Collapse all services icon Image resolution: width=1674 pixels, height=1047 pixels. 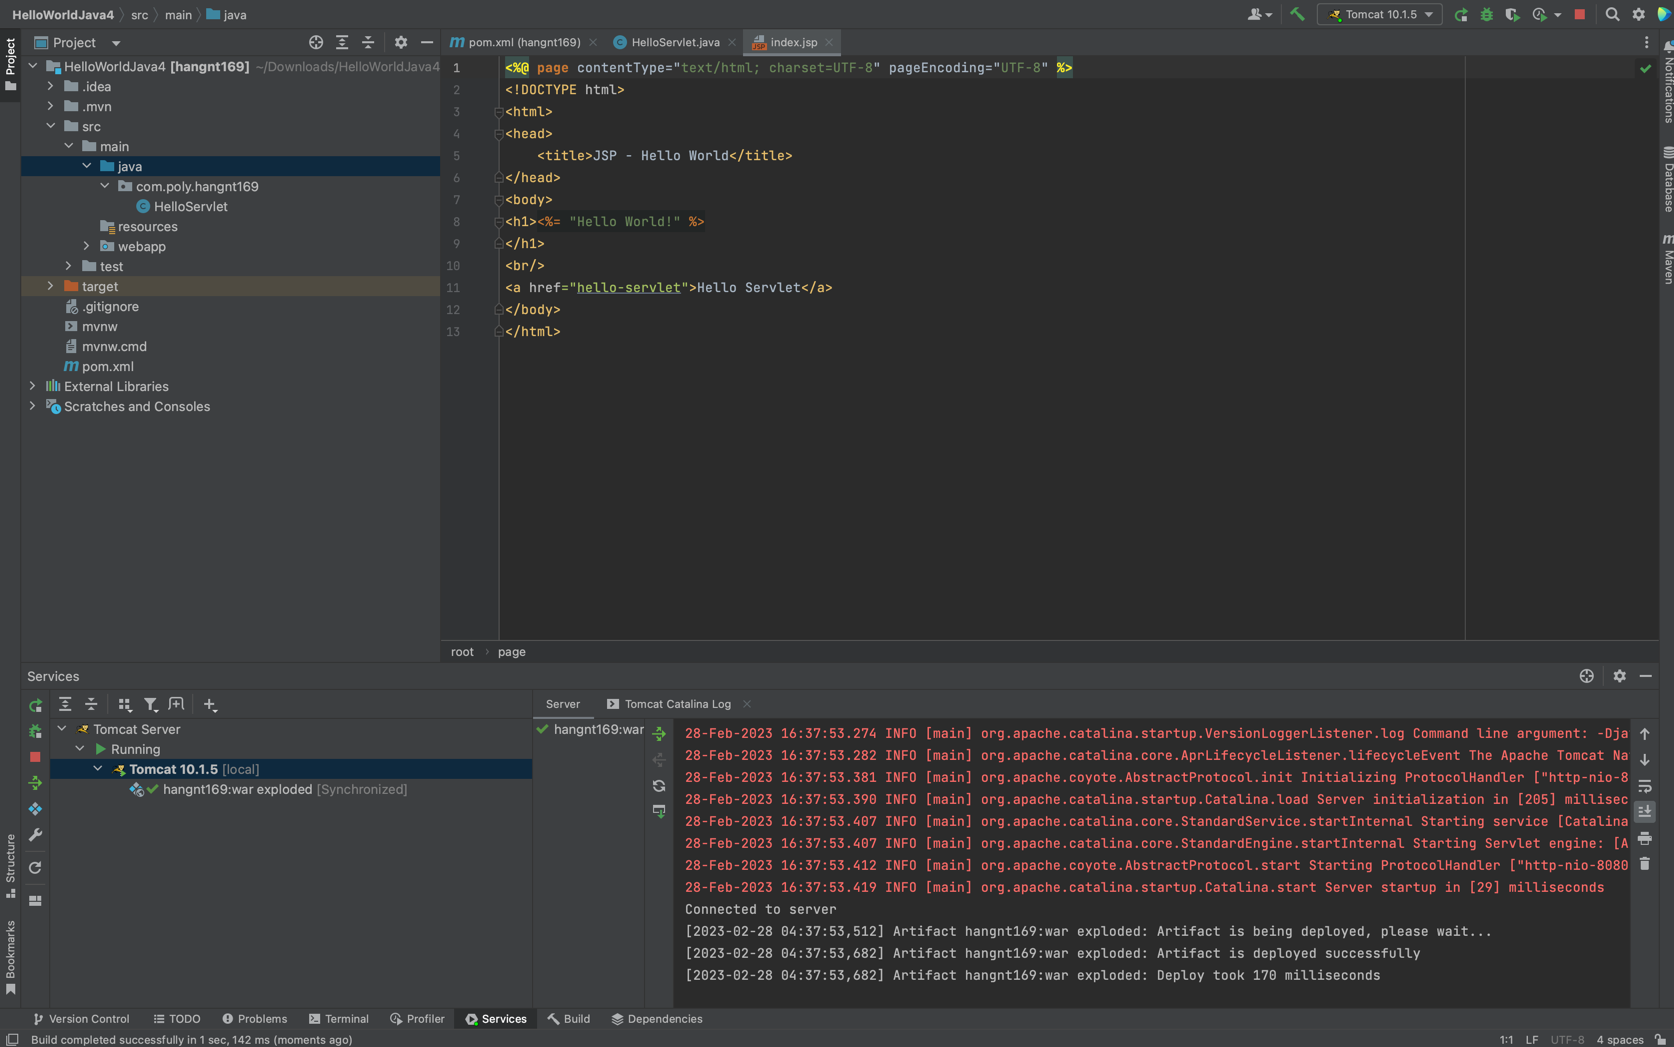[91, 704]
